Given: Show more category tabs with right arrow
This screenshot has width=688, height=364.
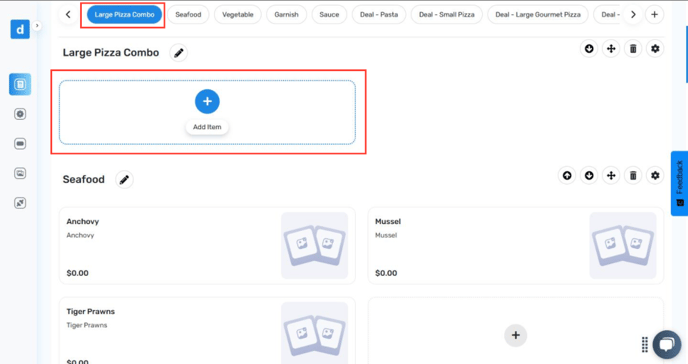Looking at the screenshot, I should [633, 14].
